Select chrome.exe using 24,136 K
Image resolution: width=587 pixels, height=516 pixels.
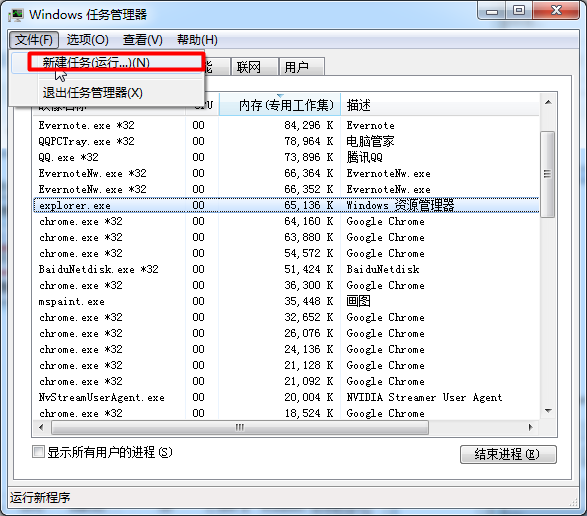click(x=286, y=349)
